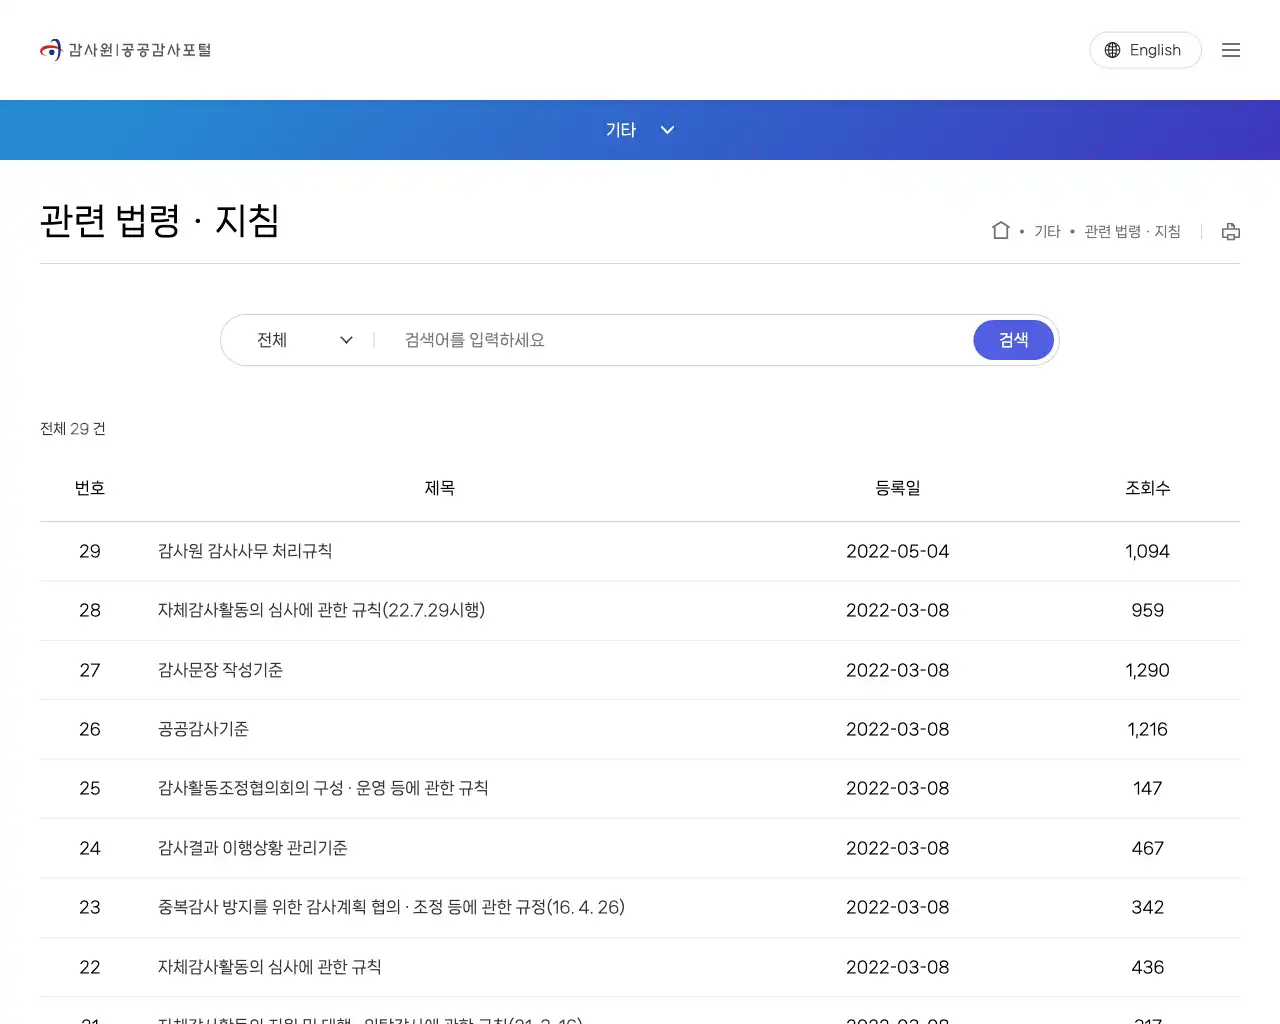
Task: Click the 조회수 column header
Action: (x=1146, y=488)
